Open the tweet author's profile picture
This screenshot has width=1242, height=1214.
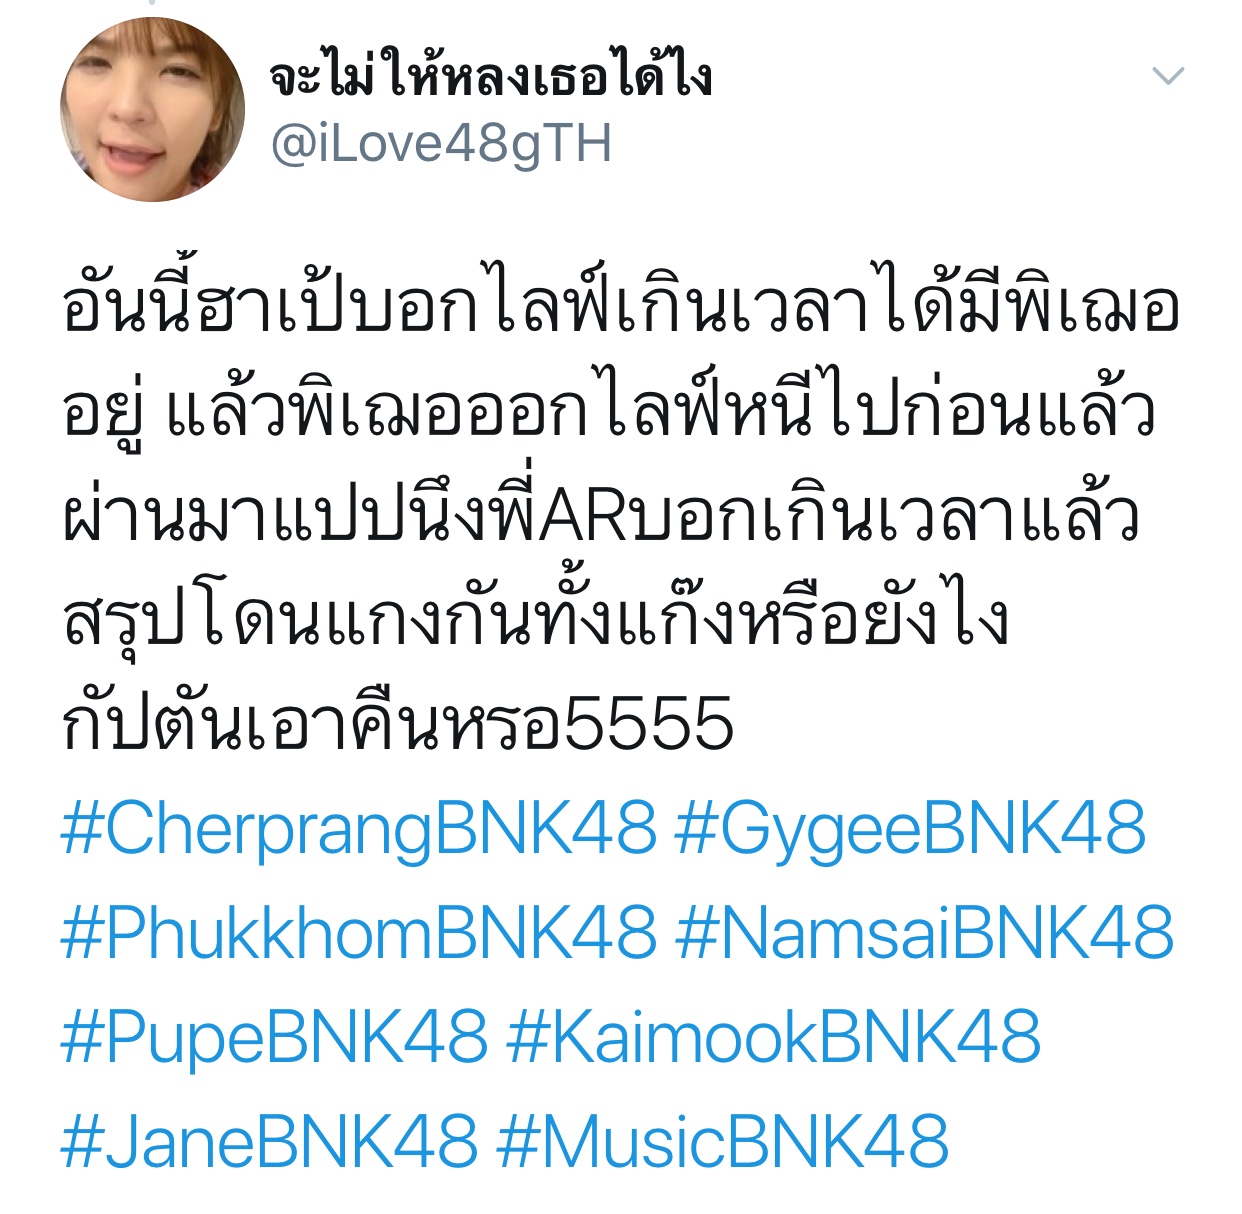152,109
